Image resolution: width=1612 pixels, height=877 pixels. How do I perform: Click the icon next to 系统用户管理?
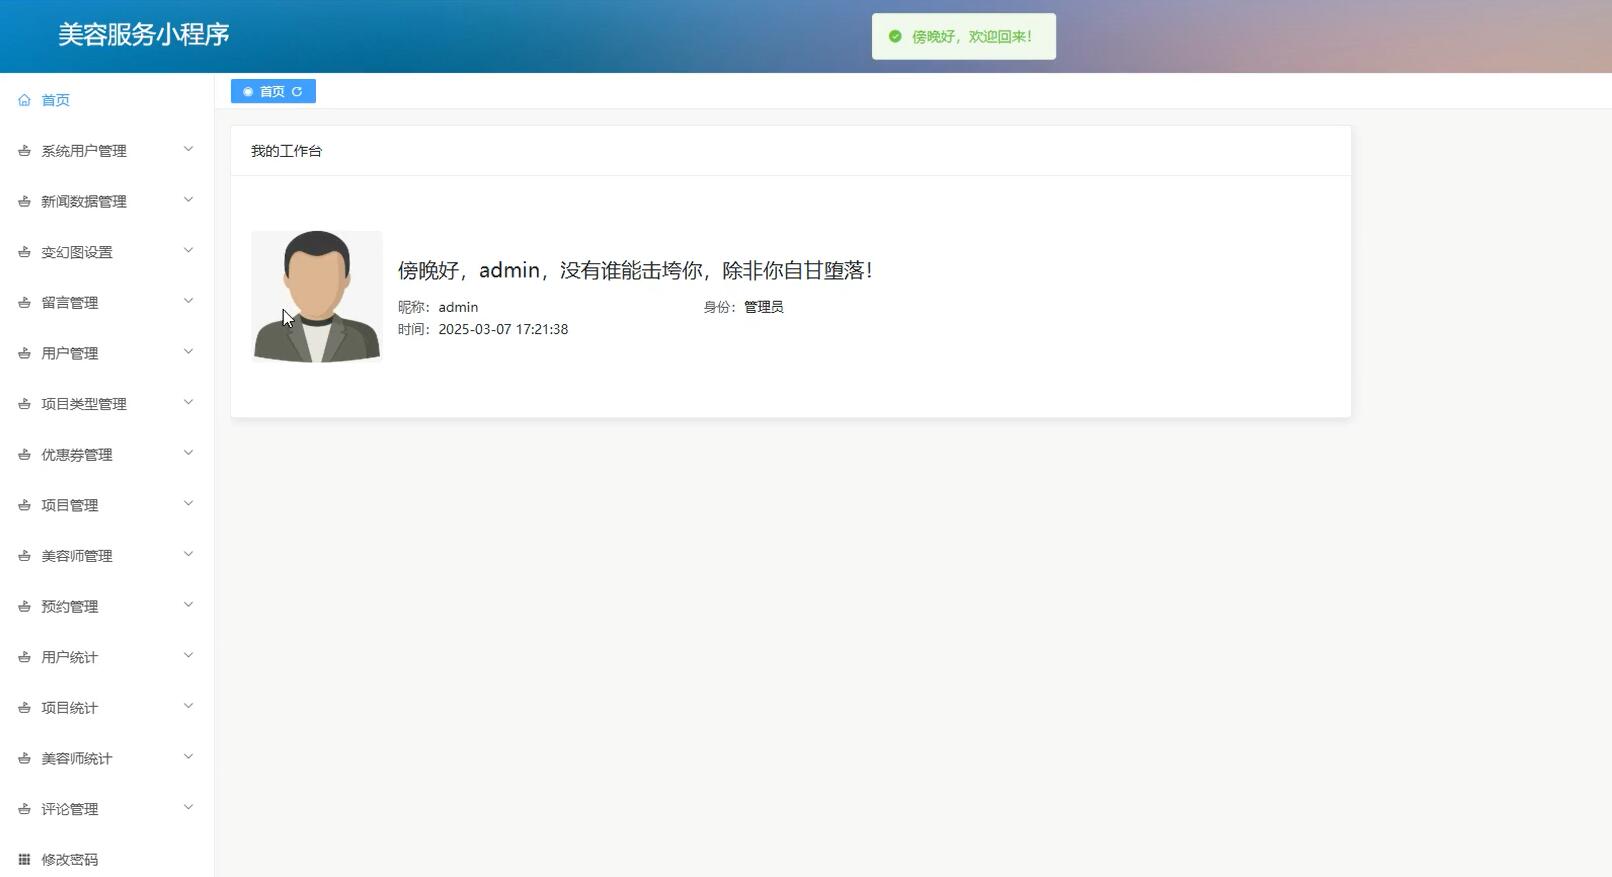click(24, 151)
